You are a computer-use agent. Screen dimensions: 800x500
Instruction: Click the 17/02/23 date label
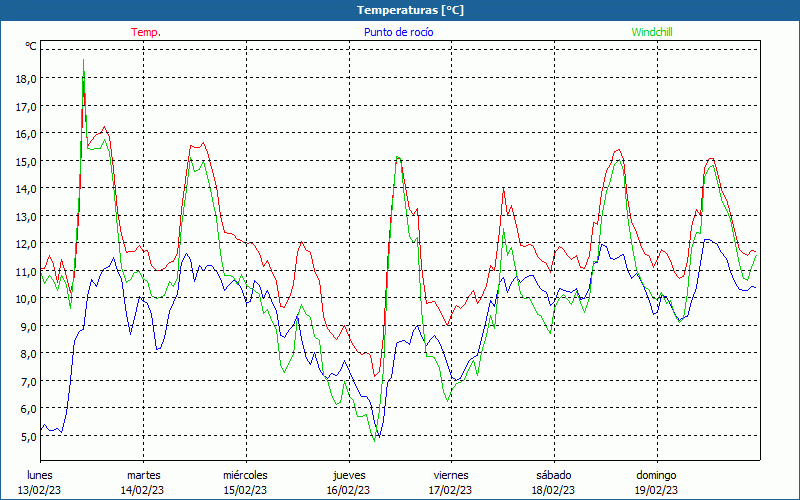(x=451, y=490)
